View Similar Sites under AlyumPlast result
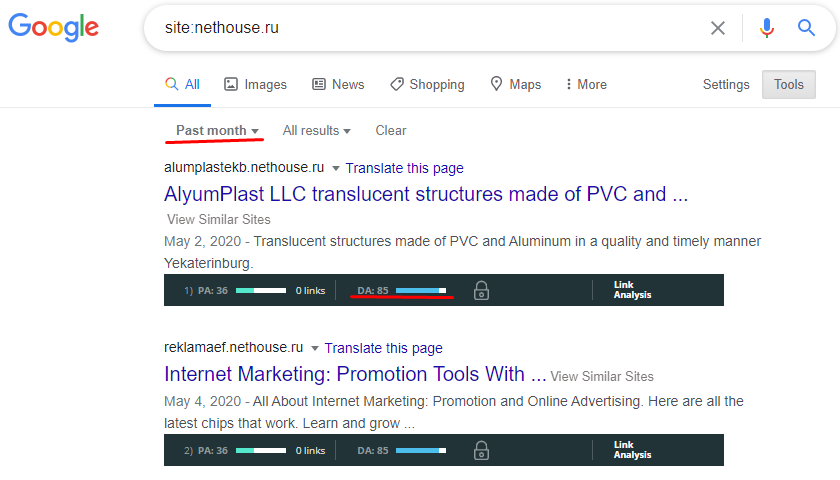840x480 pixels. pos(219,220)
